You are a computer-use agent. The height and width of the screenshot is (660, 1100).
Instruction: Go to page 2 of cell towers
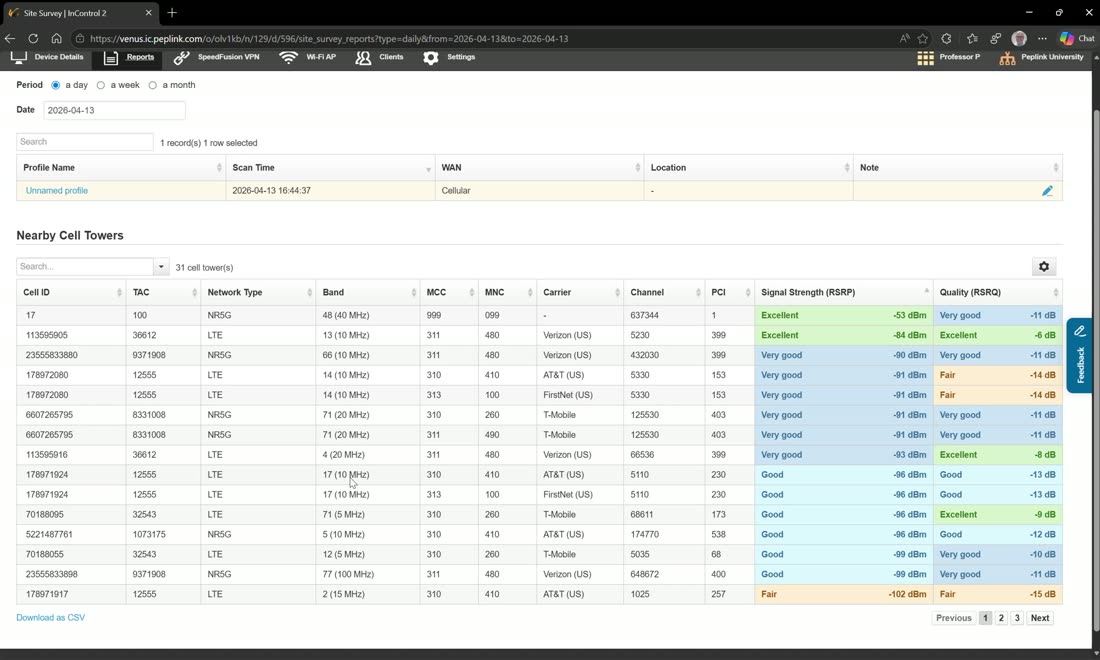click(1001, 618)
